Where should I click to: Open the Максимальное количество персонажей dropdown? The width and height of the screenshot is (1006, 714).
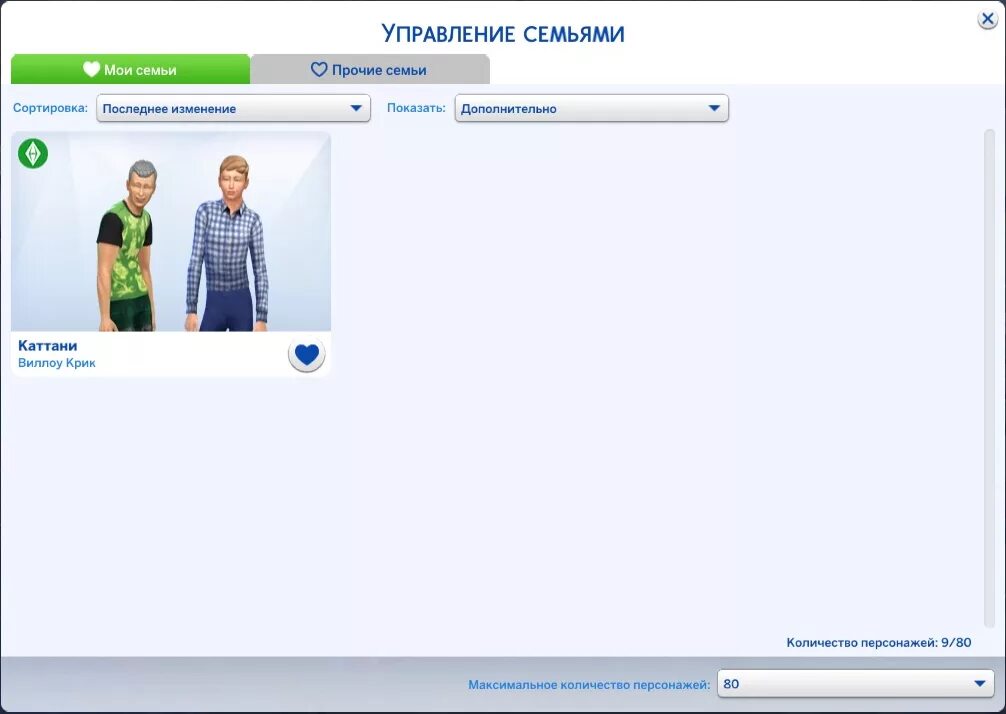tap(855, 684)
